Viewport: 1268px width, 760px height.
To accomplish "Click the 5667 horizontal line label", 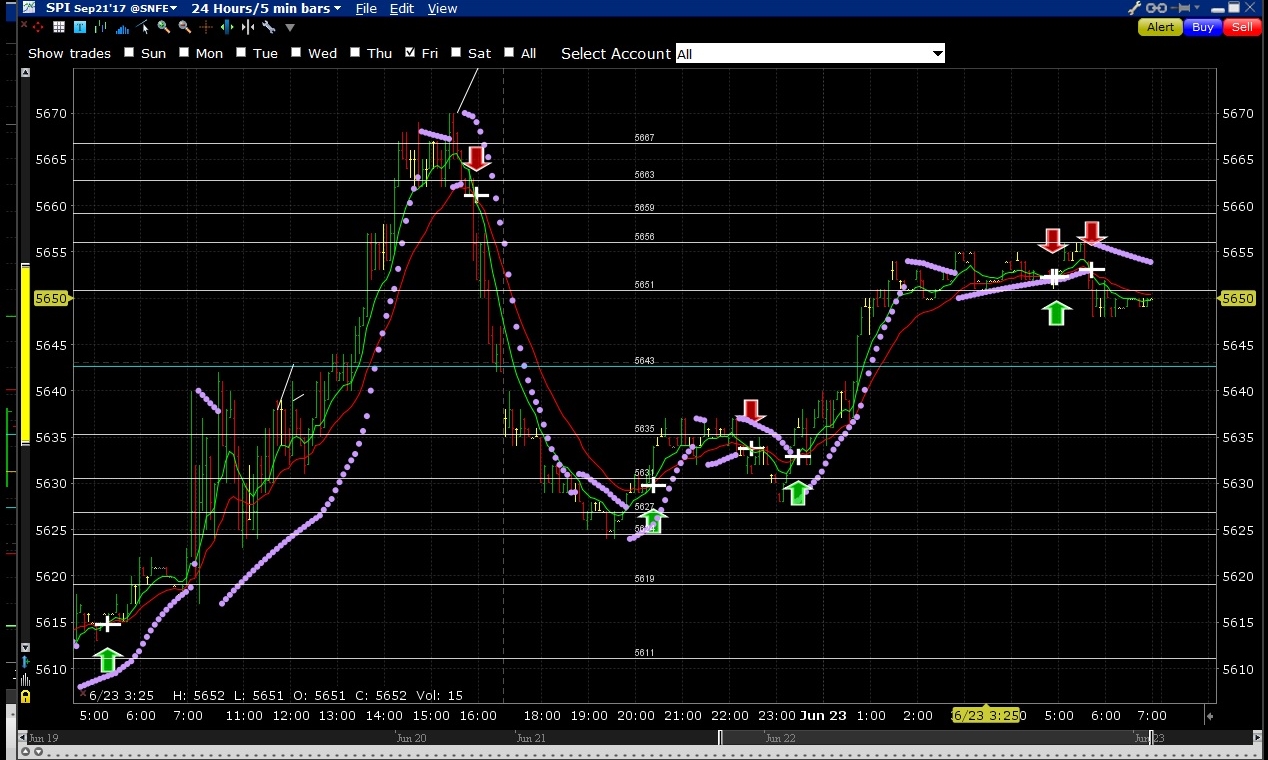I will 644,138.
